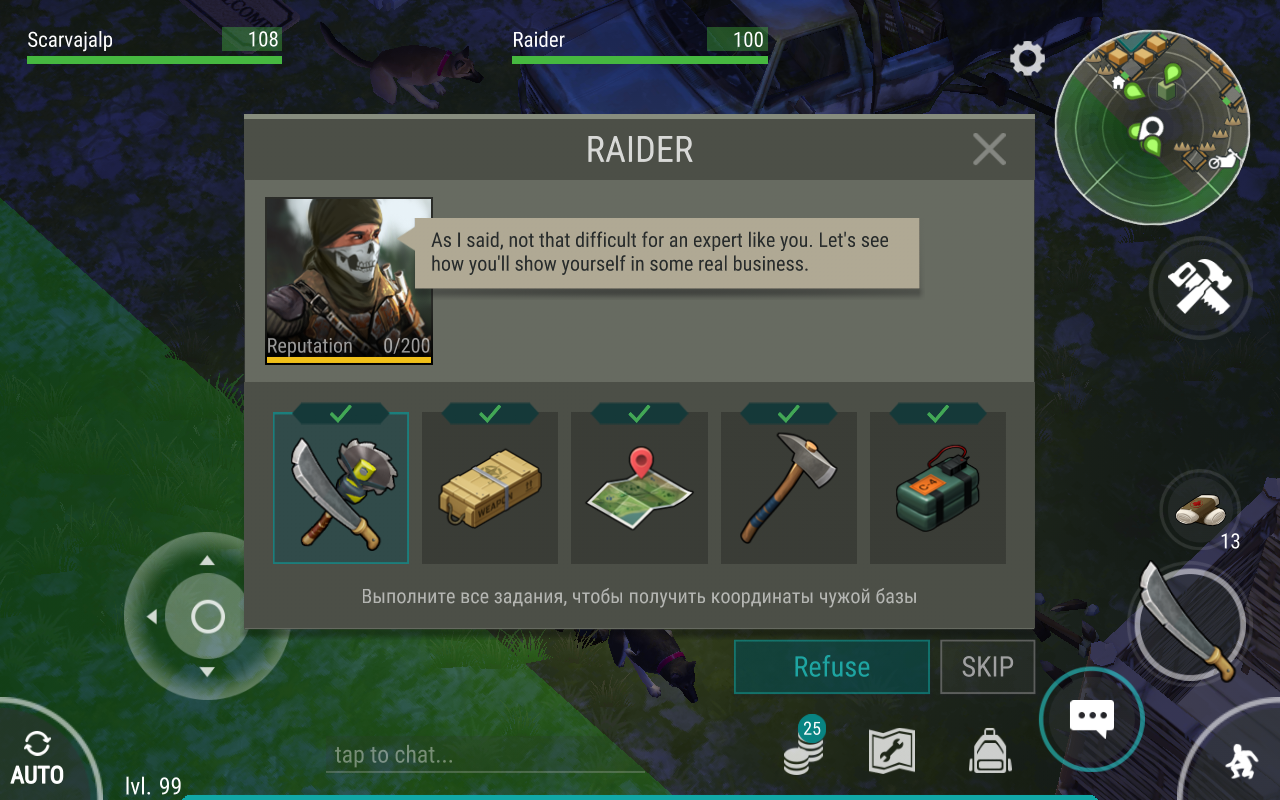Select the machete and saw task slot
Screen dimensions: 1280x800
[341, 488]
